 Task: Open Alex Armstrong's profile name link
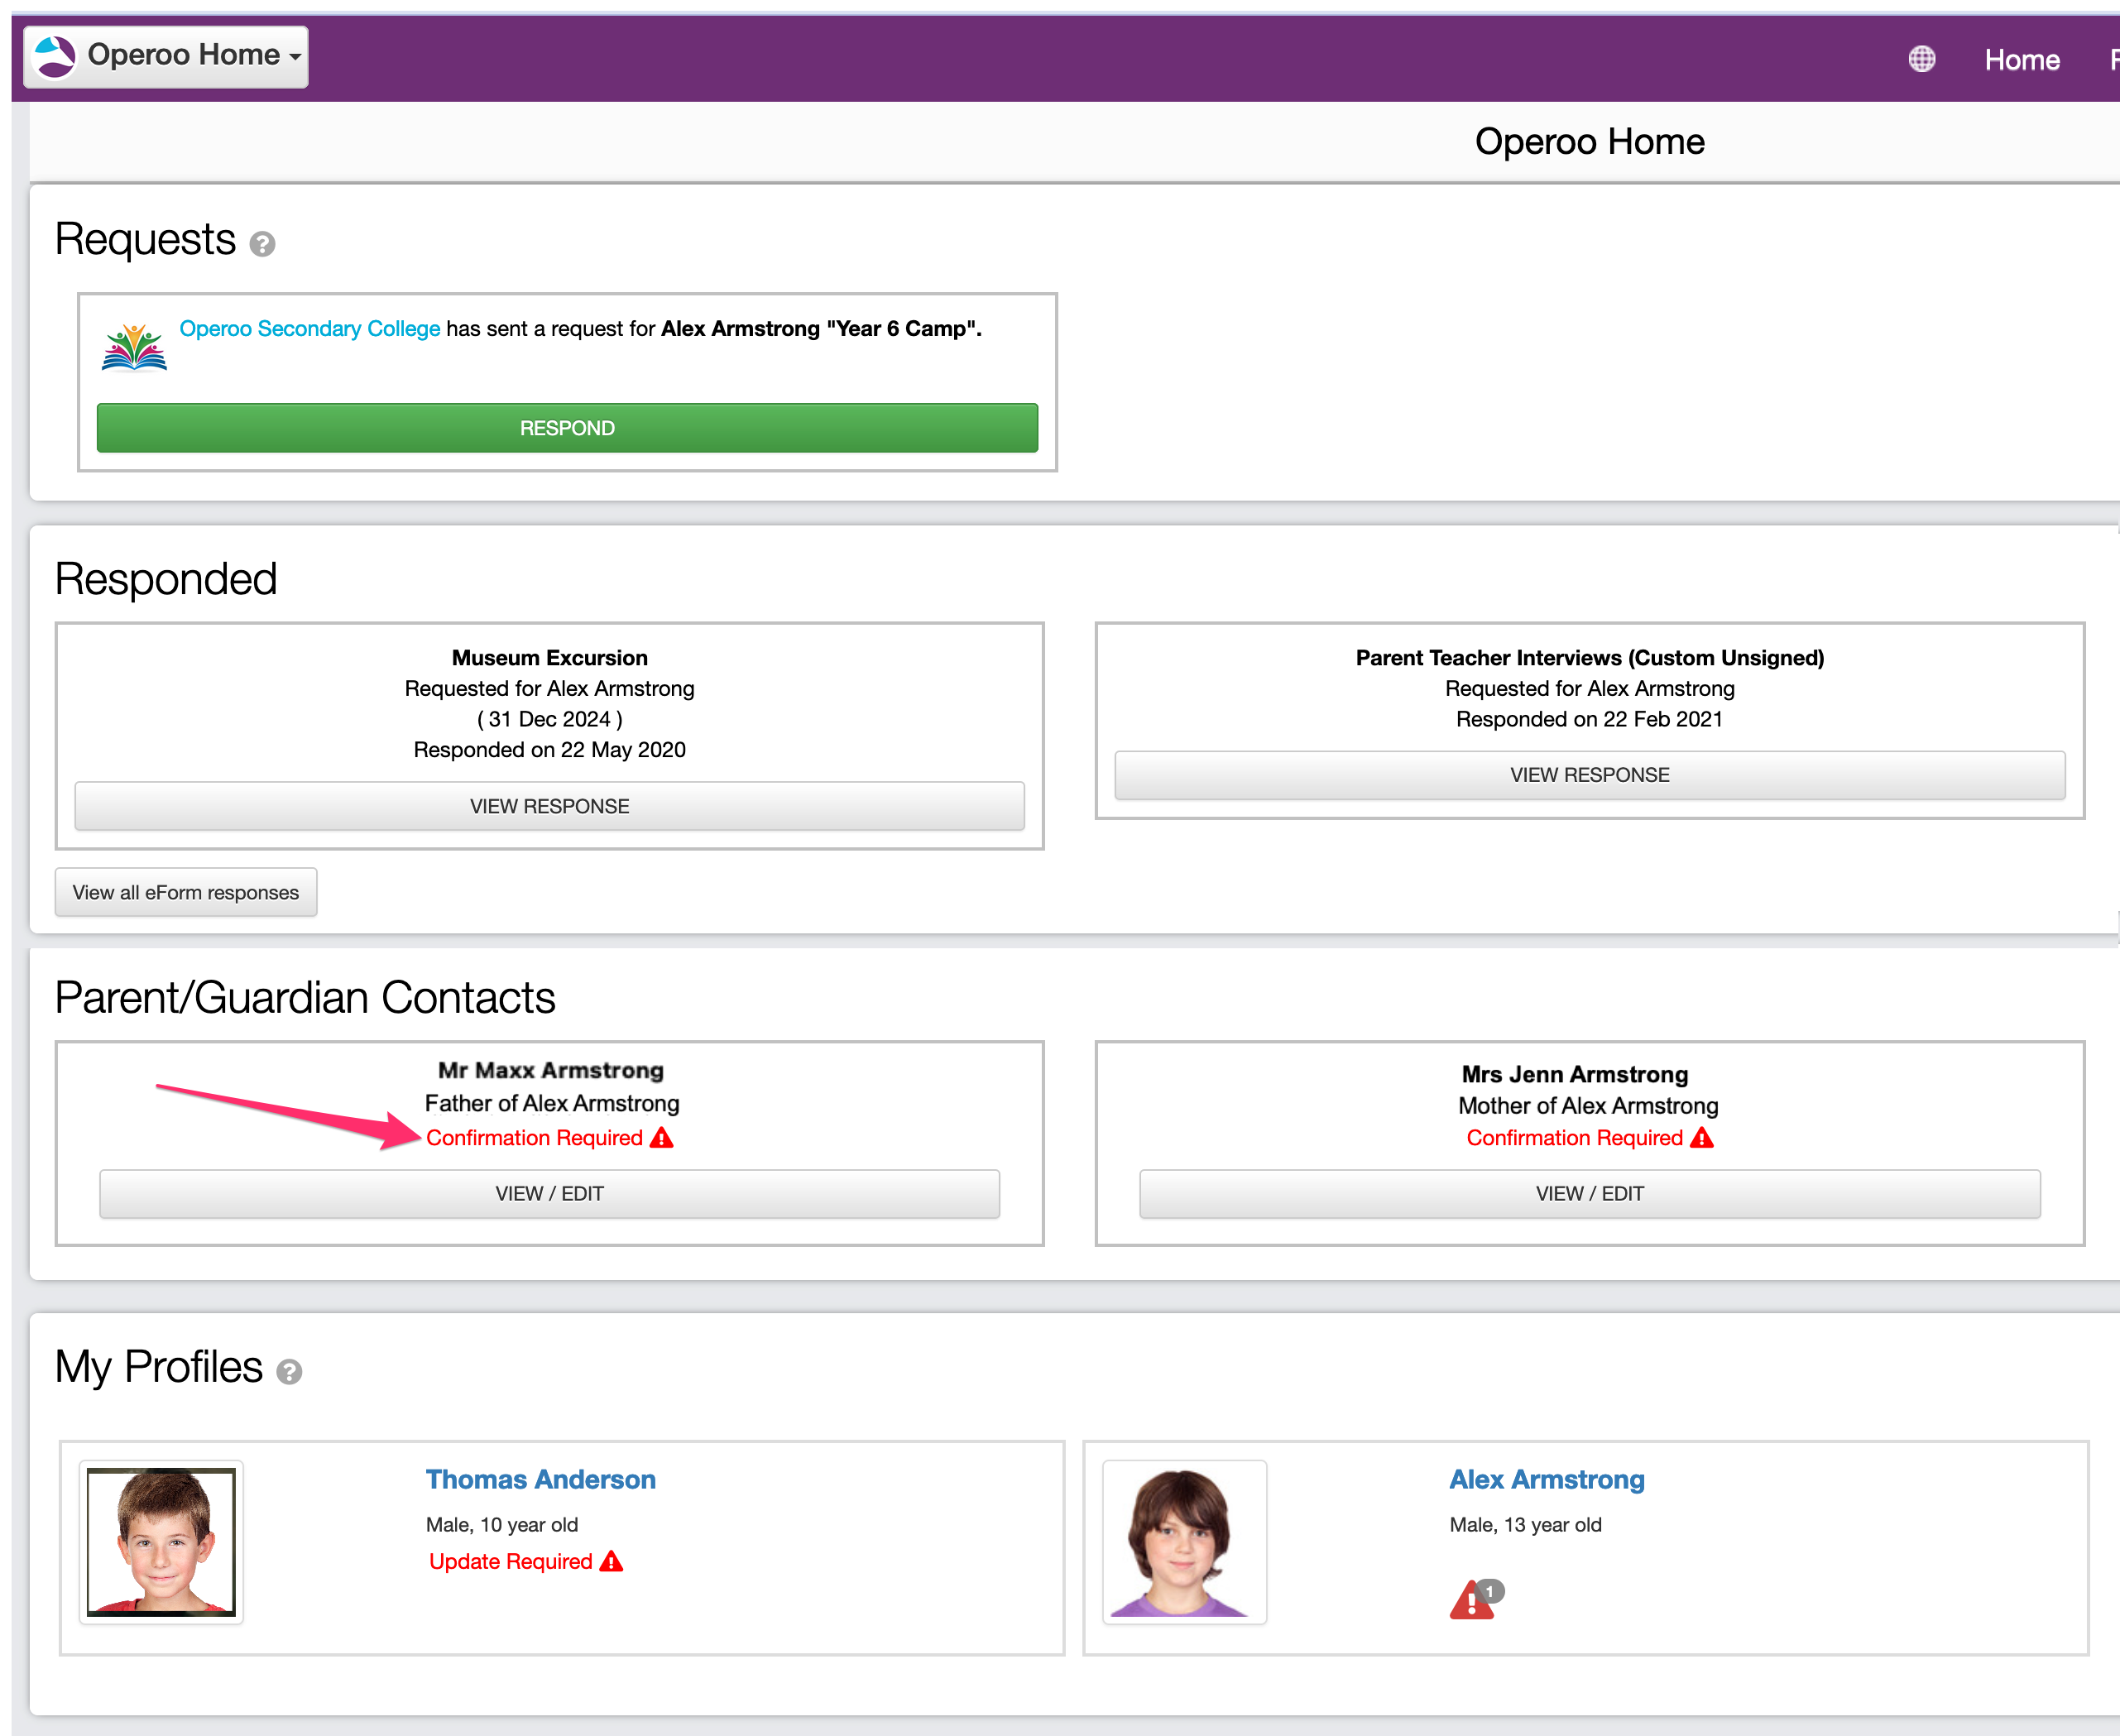pyautogui.click(x=1546, y=1479)
